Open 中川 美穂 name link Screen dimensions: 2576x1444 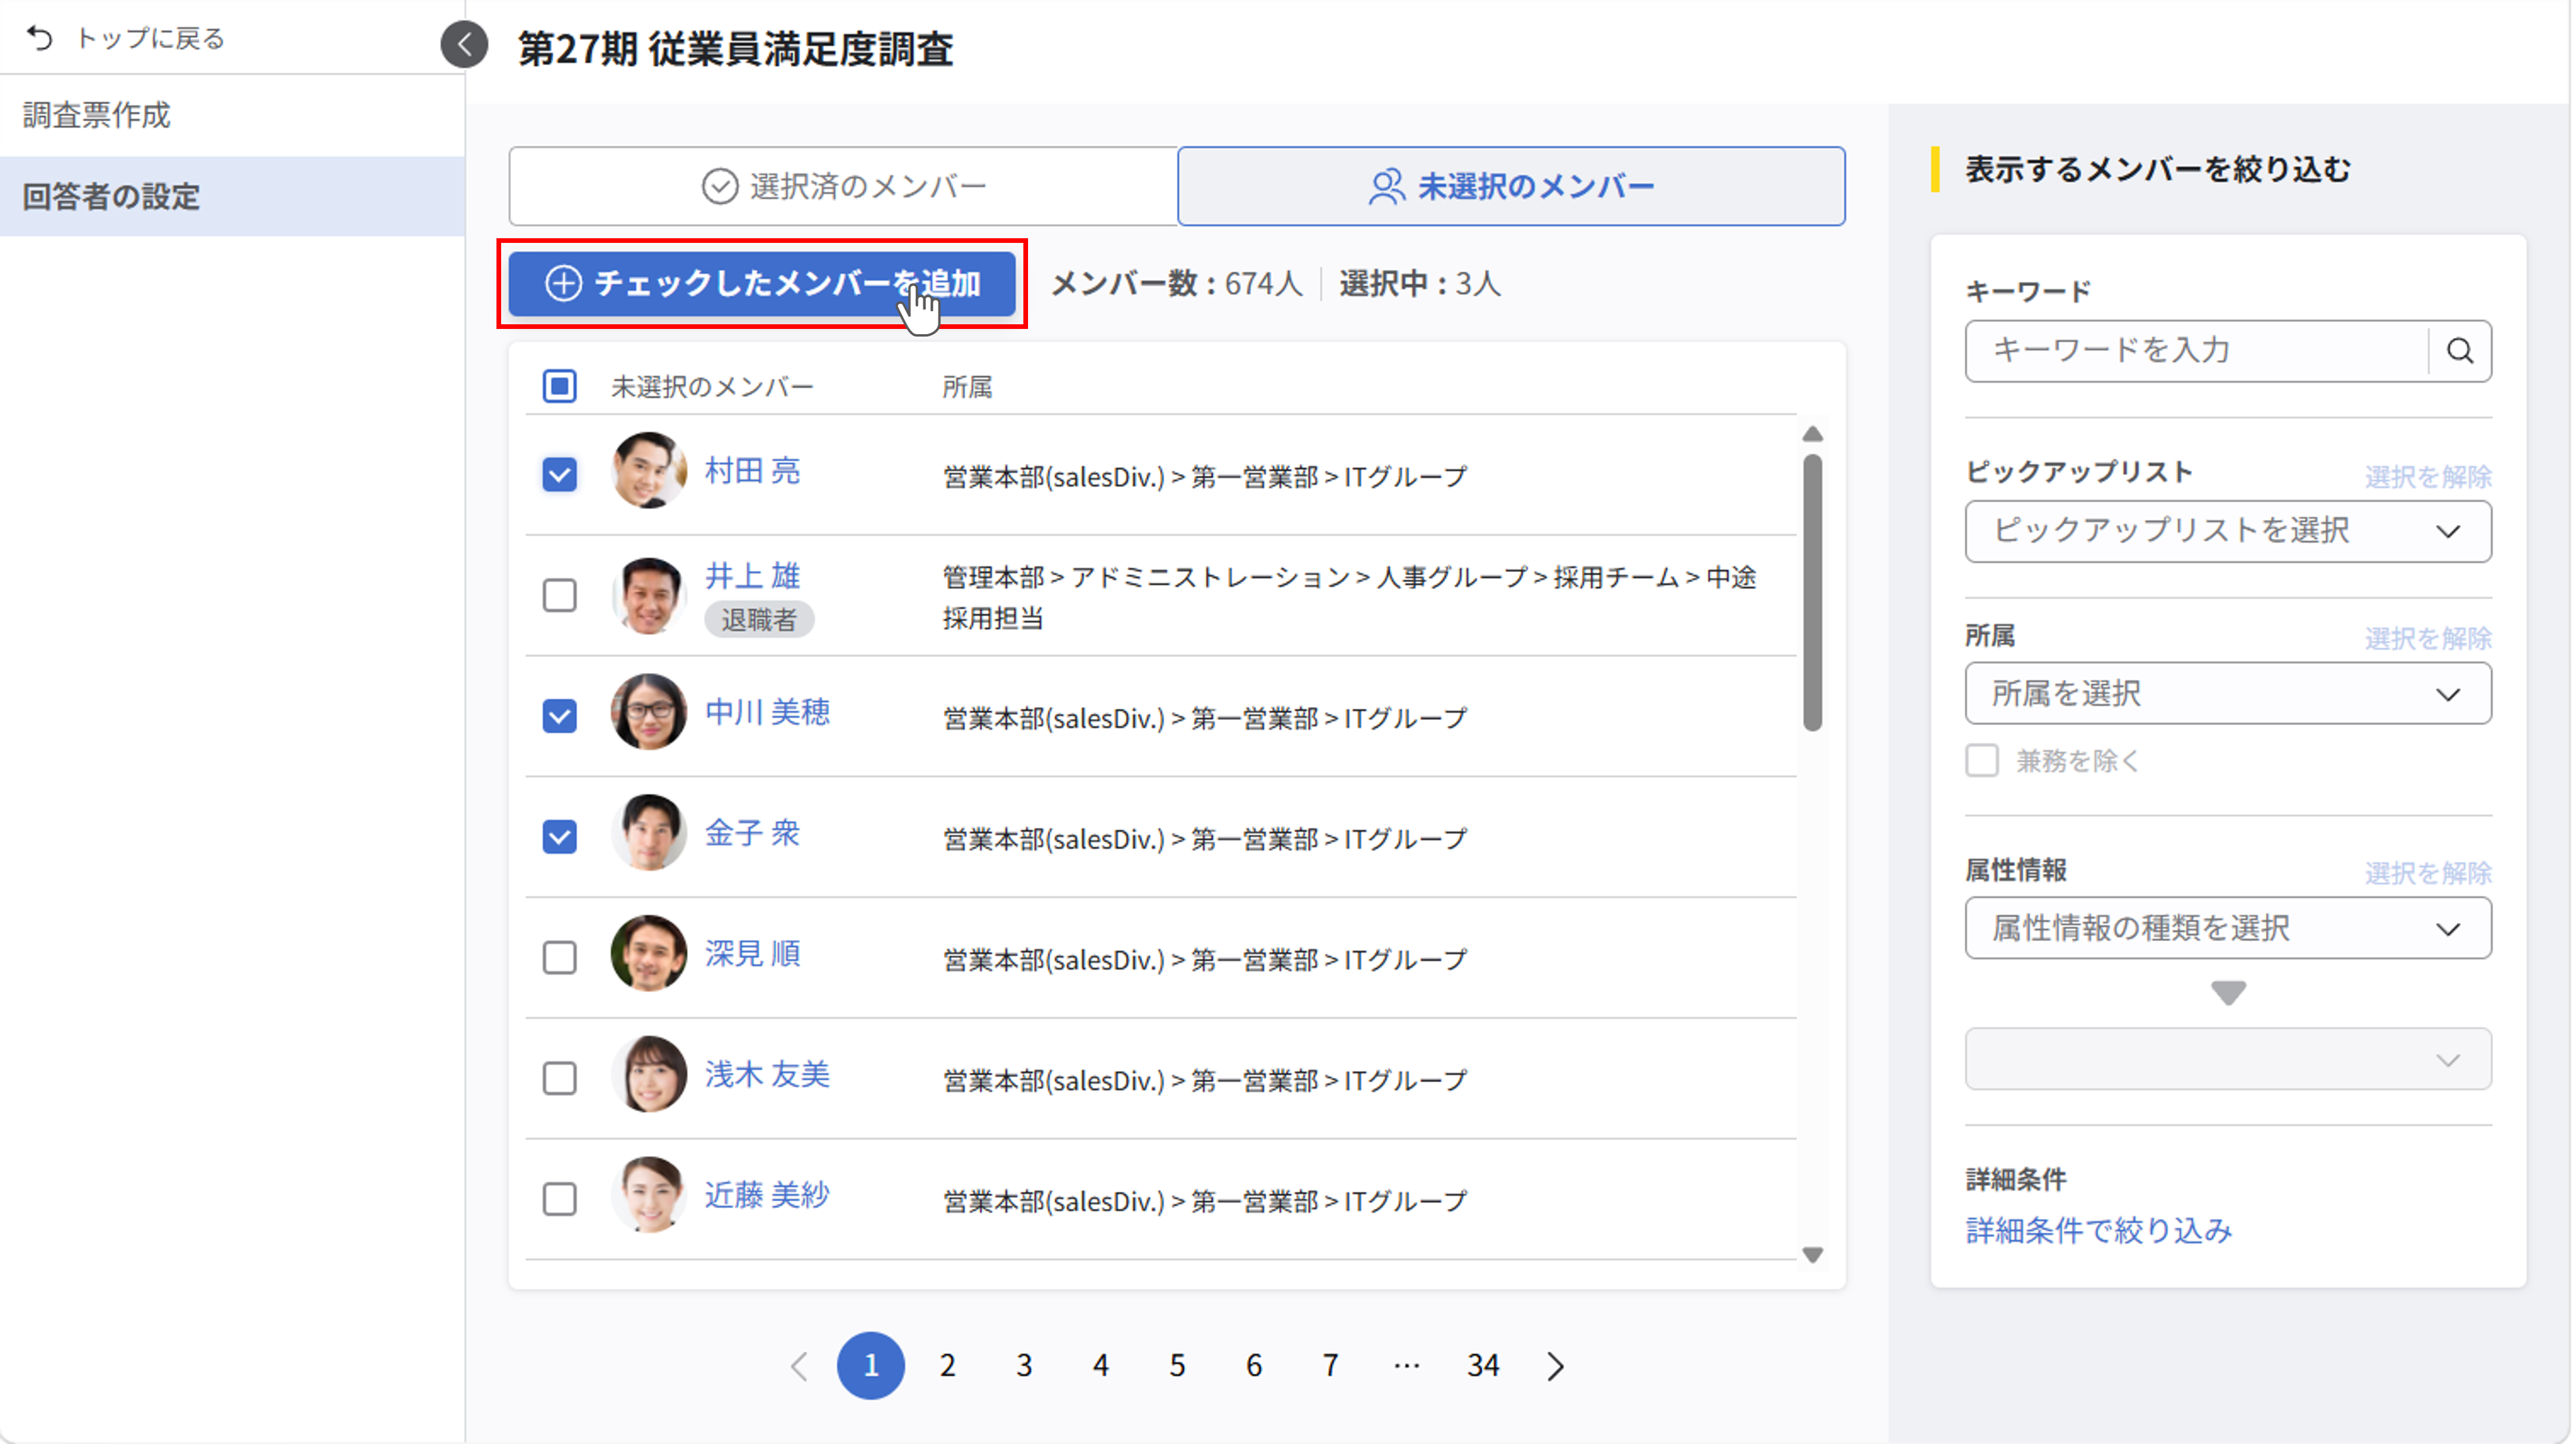(767, 713)
